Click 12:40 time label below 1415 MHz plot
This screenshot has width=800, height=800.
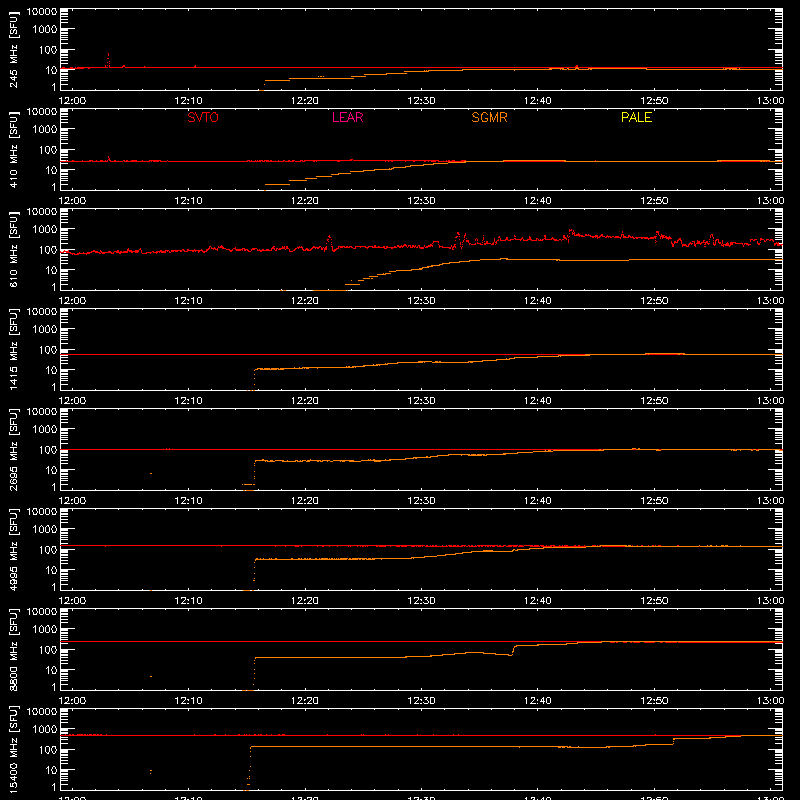[x=538, y=401]
